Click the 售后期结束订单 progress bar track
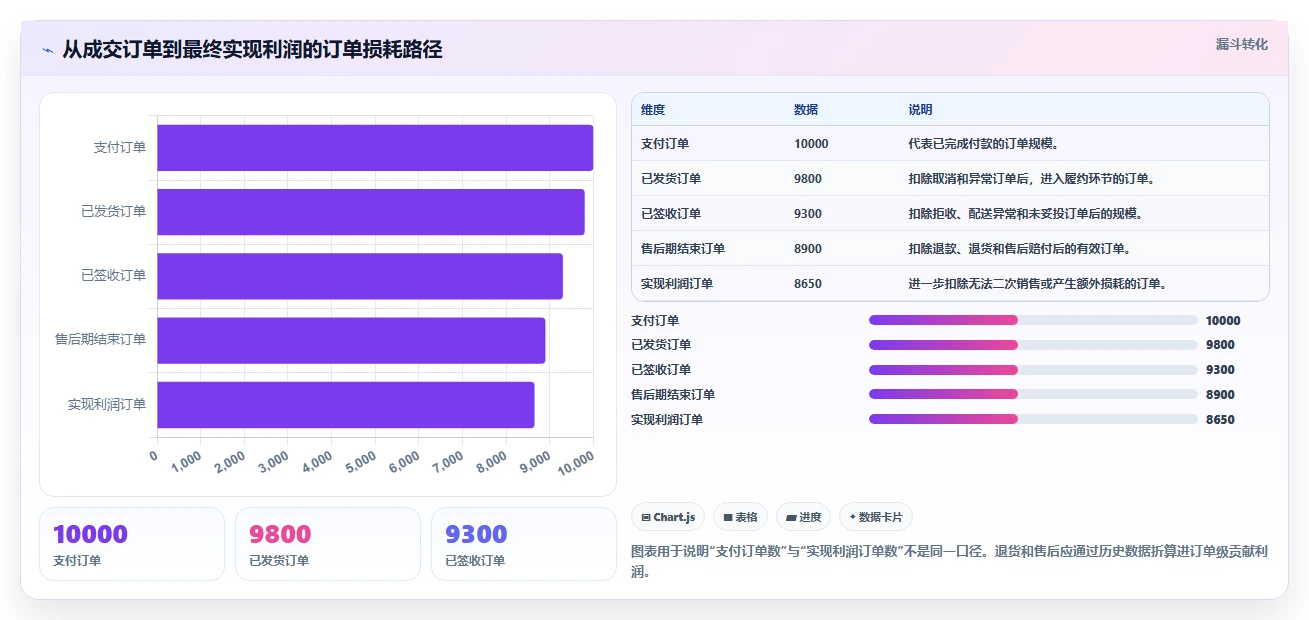The width and height of the screenshot is (1309, 620). coord(1033,394)
